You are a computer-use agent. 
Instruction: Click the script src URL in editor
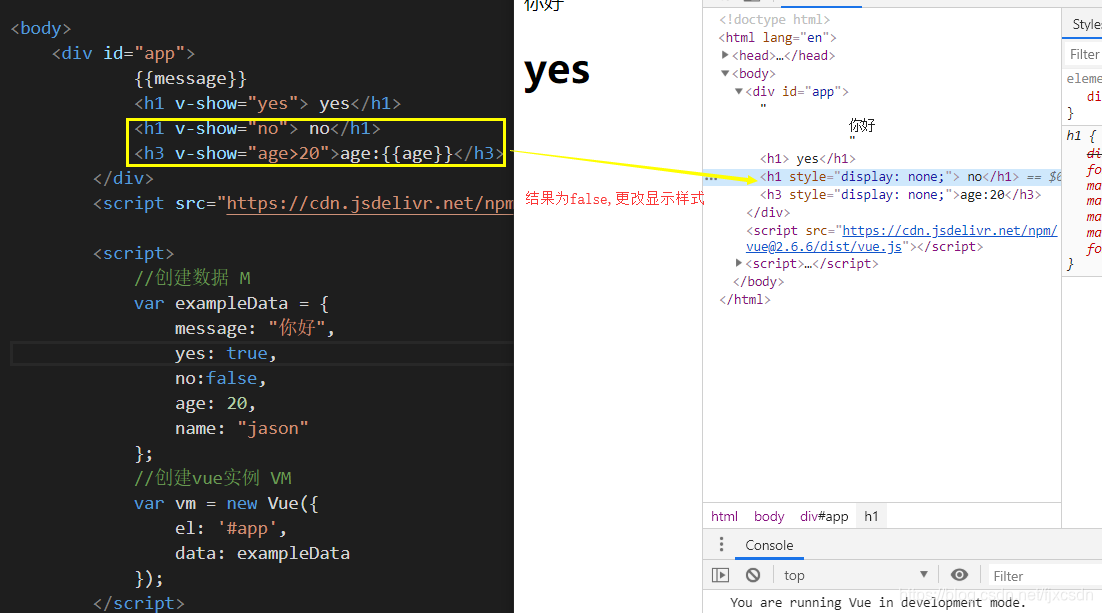(370, 203)
